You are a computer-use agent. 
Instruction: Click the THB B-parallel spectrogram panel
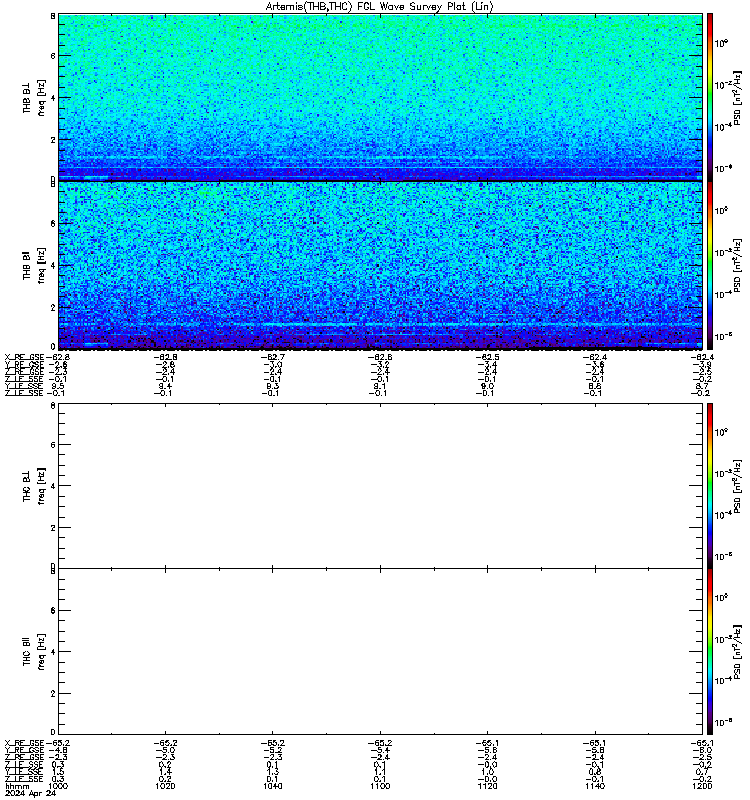coord(380,265)
